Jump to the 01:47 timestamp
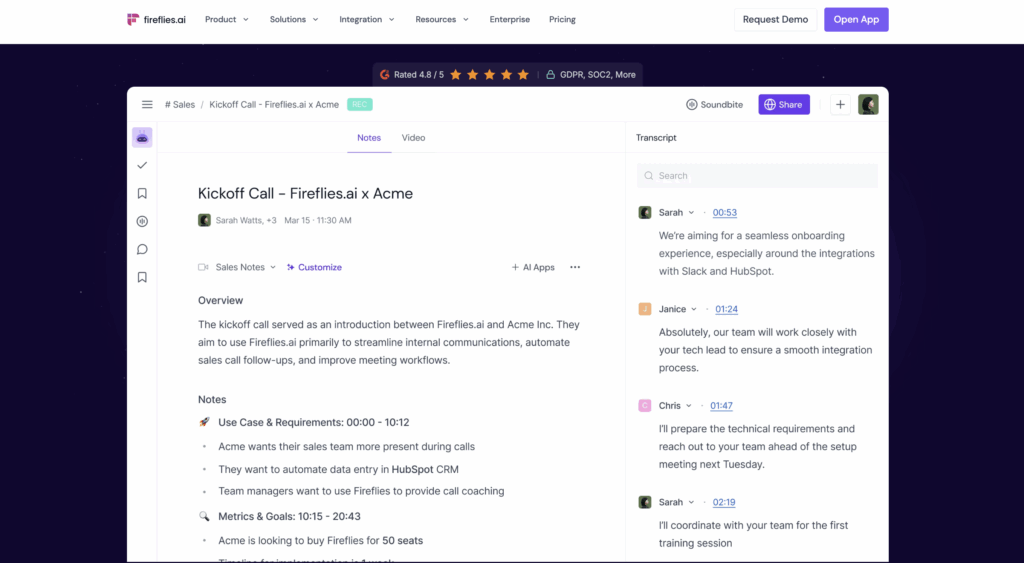The height and width of the screenshot is (563, 1024). coord(721,406)
